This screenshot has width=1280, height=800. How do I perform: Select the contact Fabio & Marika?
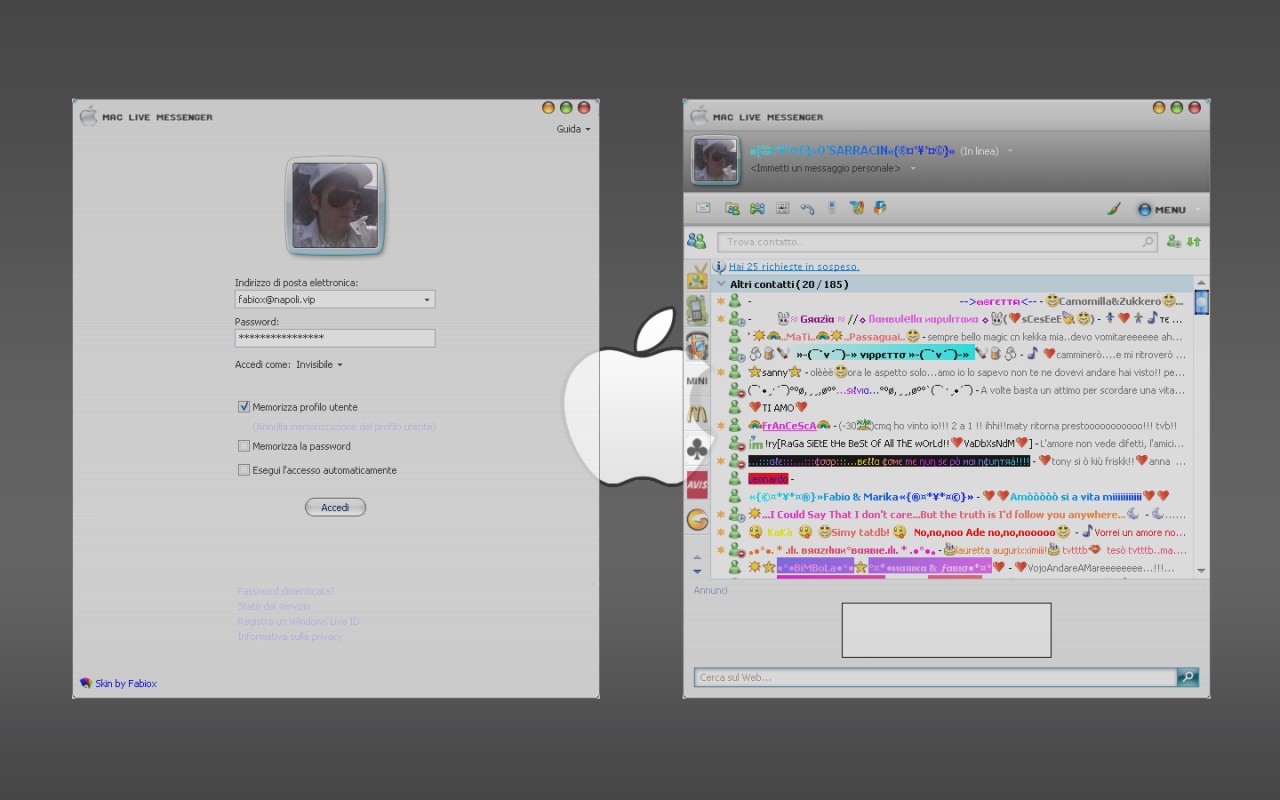point(861,496)
